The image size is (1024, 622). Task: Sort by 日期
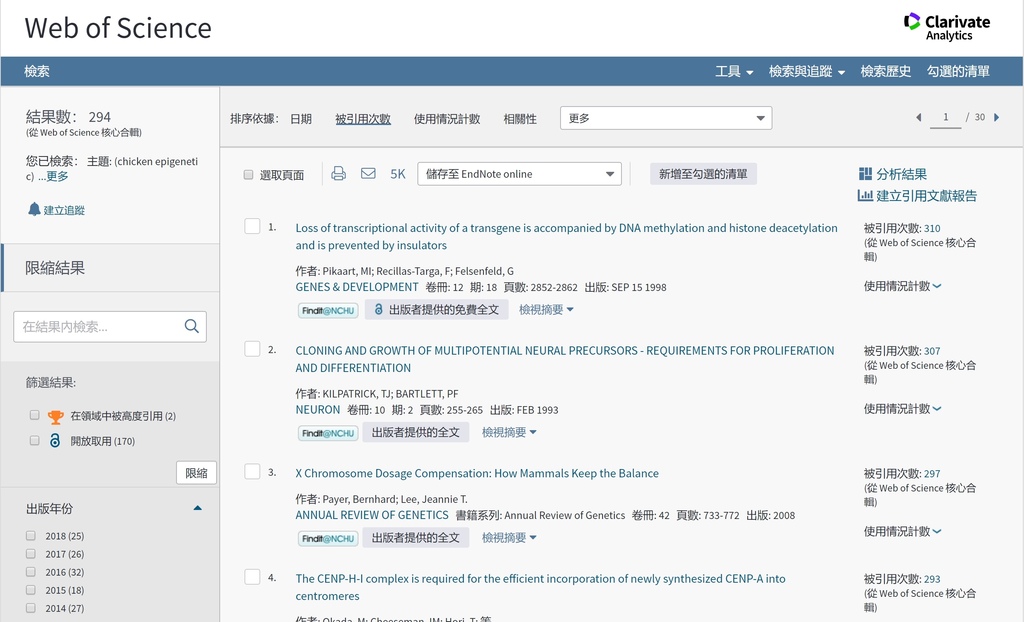[300, 119]
